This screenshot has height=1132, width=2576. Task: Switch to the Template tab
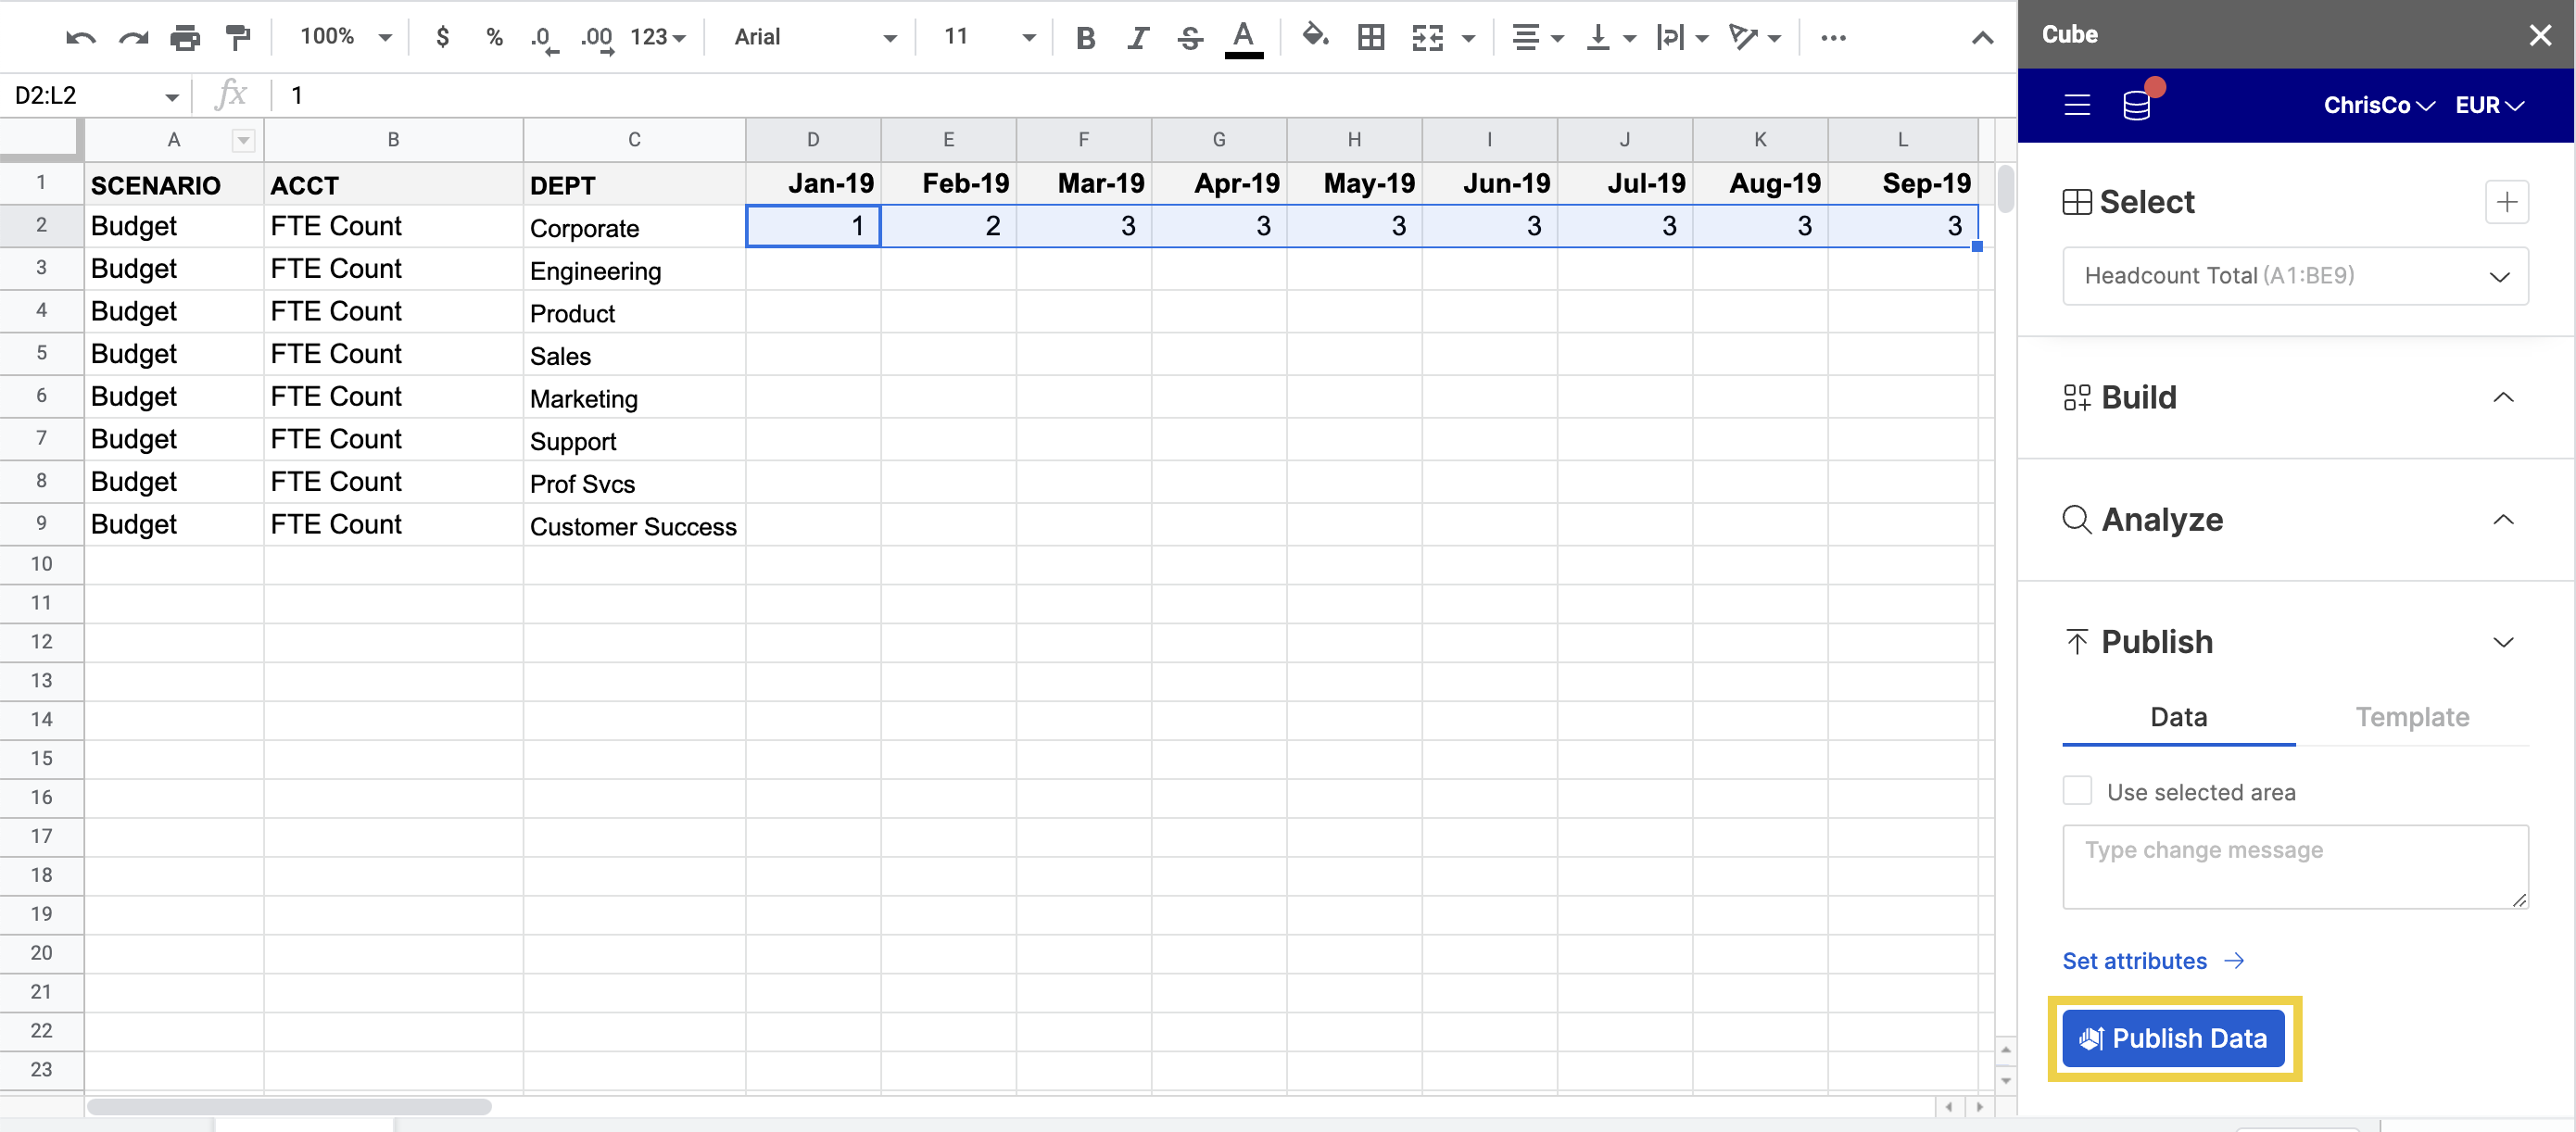[x=2413, y=717]
